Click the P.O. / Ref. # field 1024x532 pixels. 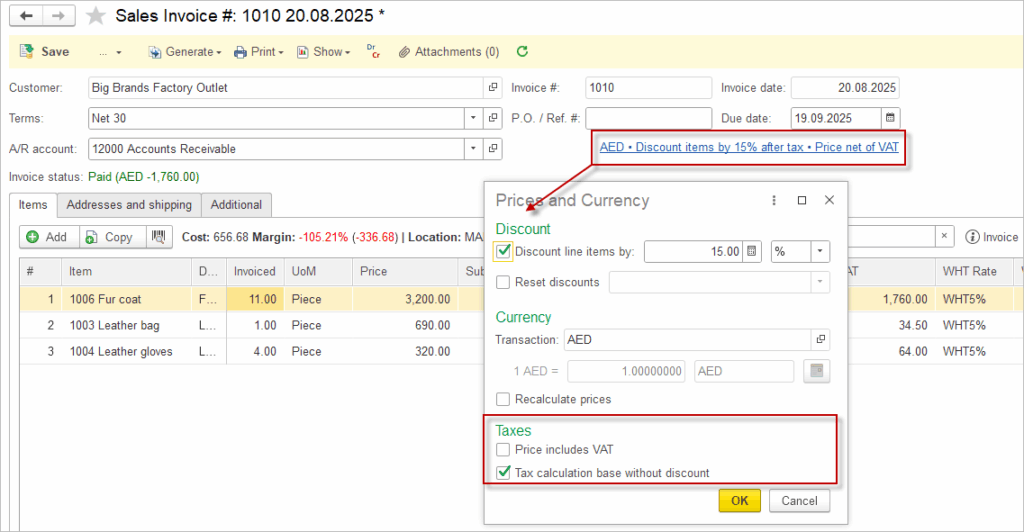(648, 118)
